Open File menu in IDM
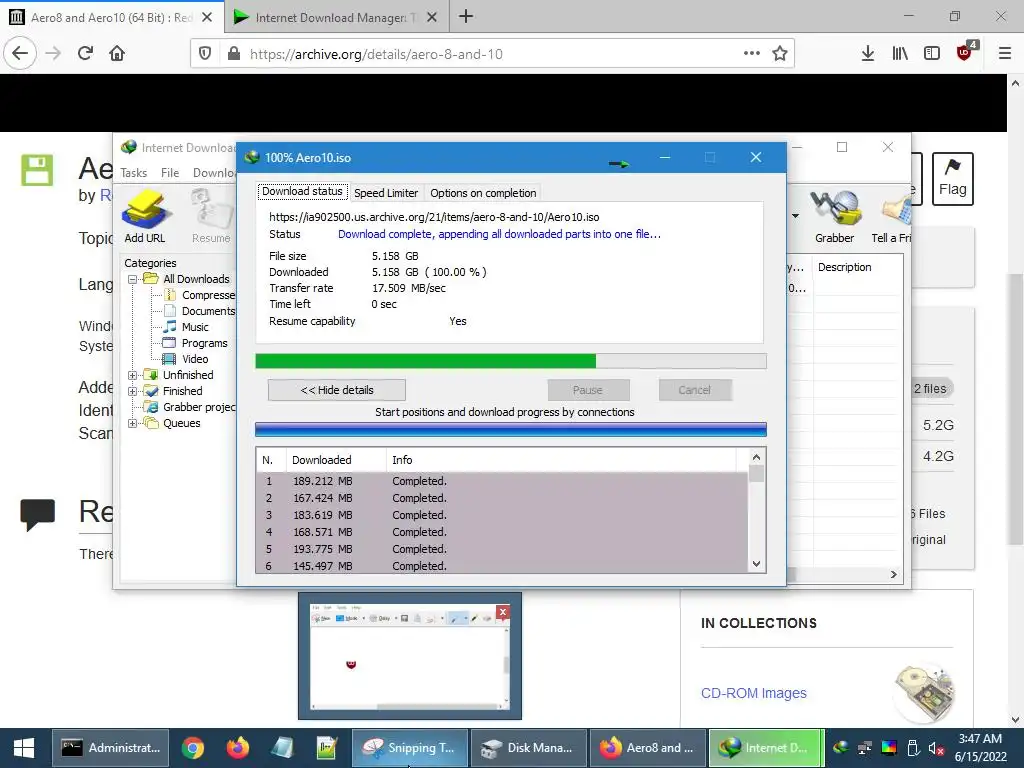 pos(170,172)
